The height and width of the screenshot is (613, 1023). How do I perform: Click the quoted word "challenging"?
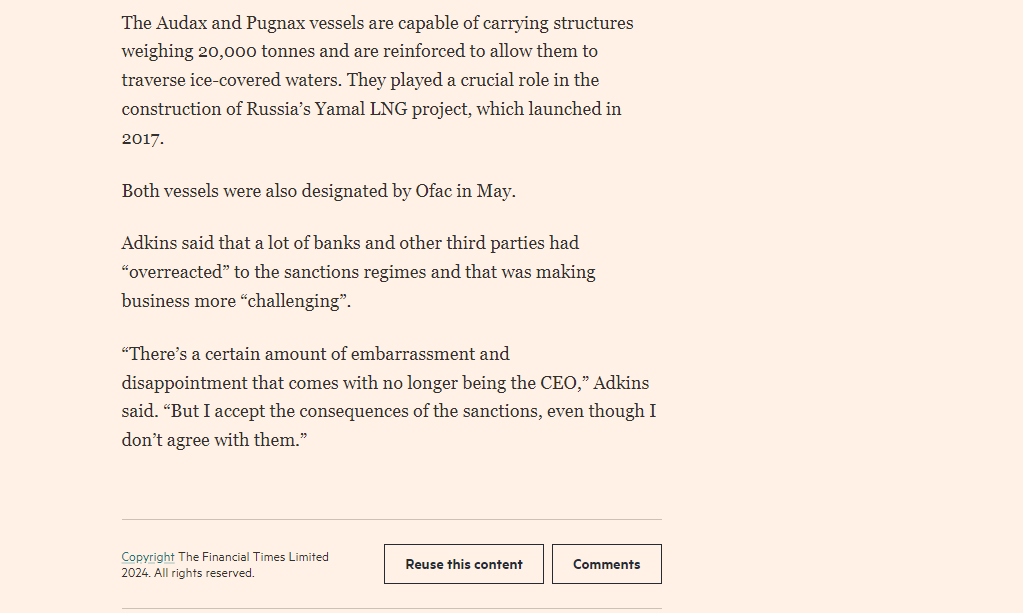point(292,301)
